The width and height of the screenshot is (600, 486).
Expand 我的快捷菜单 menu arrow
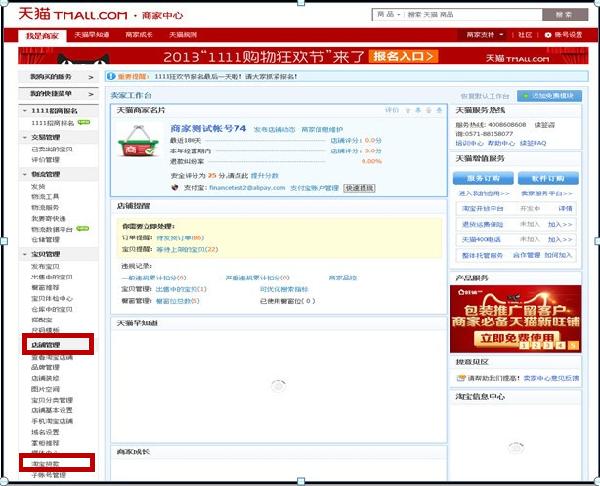click(91, 94)
